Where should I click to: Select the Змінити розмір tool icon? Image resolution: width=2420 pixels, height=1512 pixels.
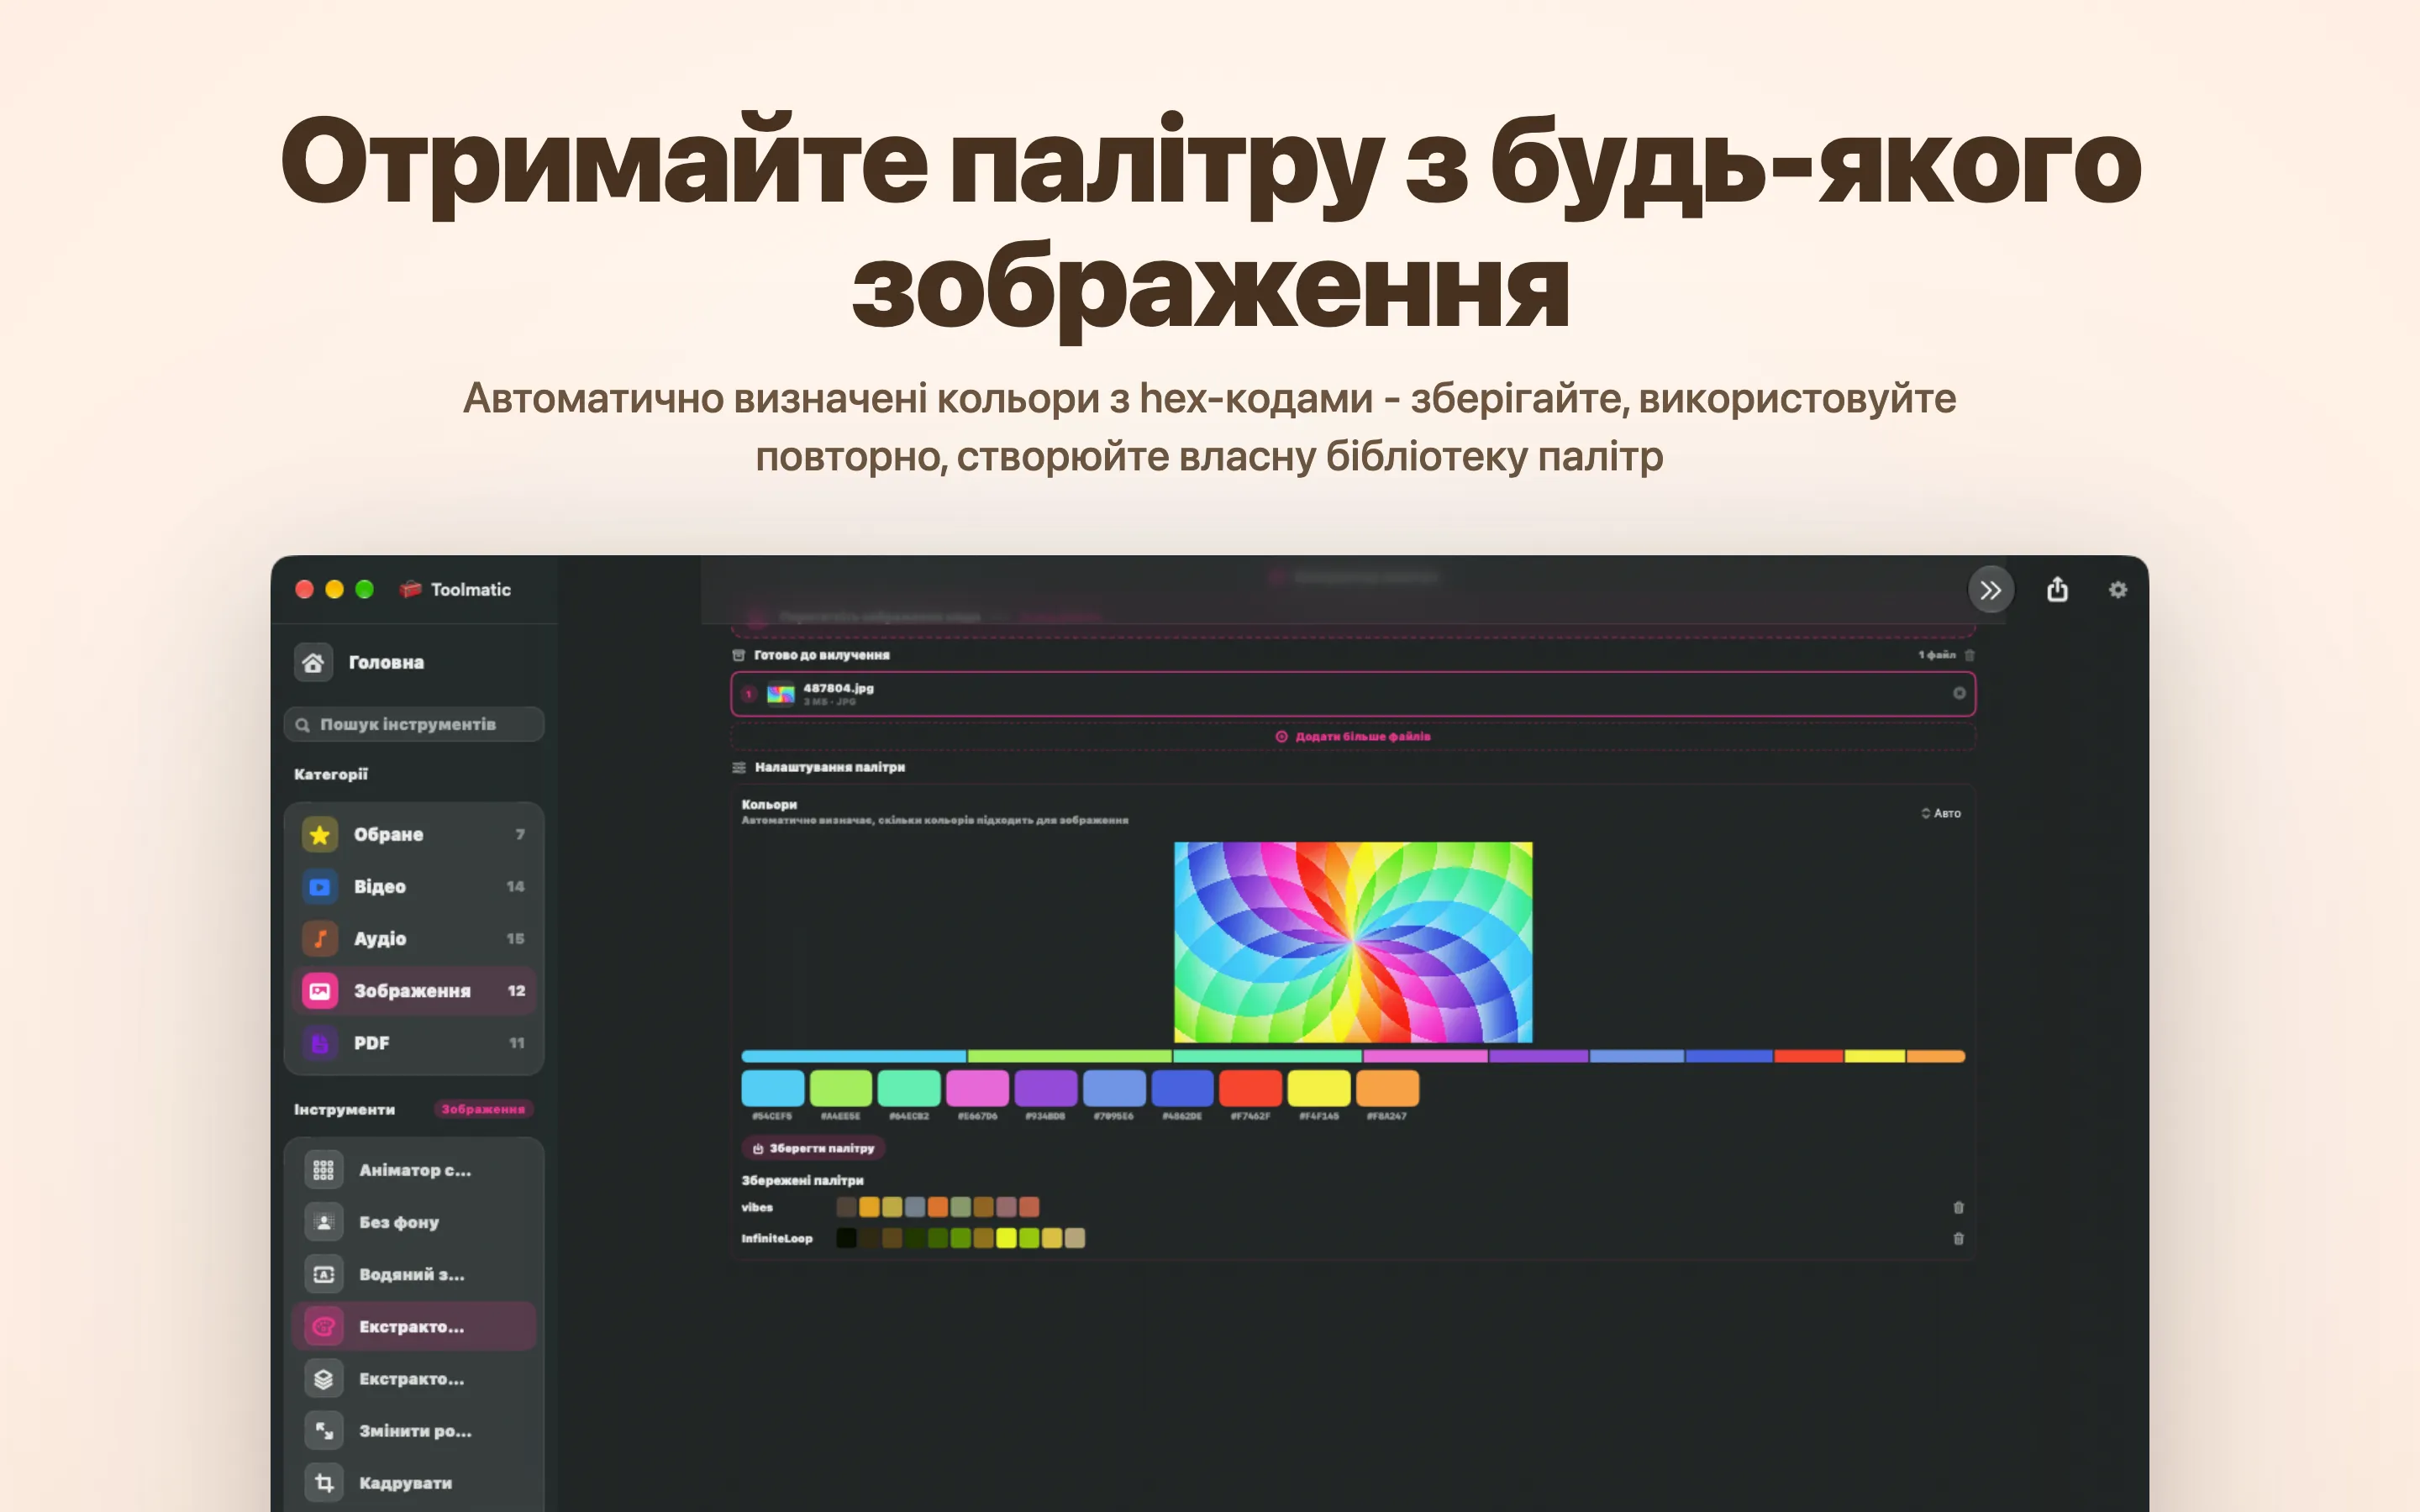tap(324, 1431)
